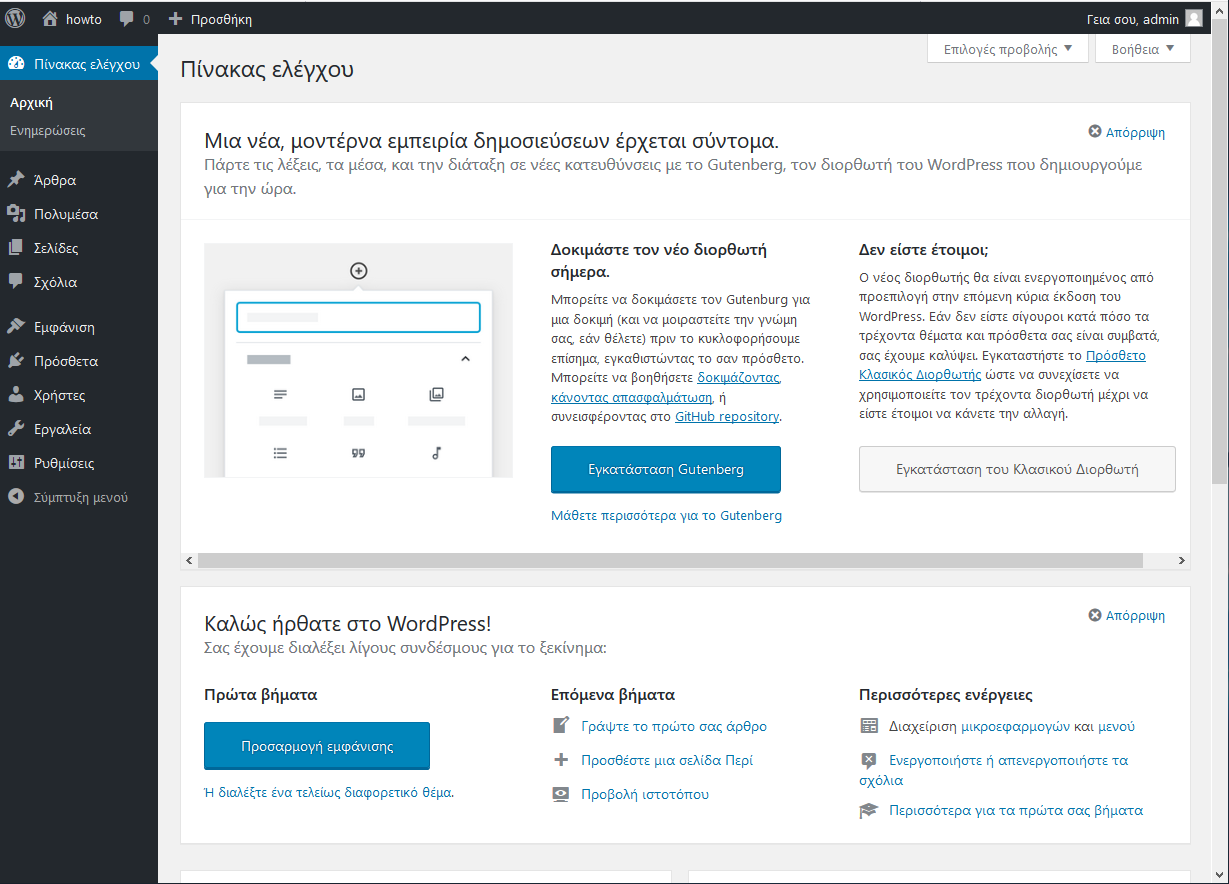The width and height of the screenshot is (1229, 884).
Task: Click the graduation cap icon
Action: pos(869,811)
